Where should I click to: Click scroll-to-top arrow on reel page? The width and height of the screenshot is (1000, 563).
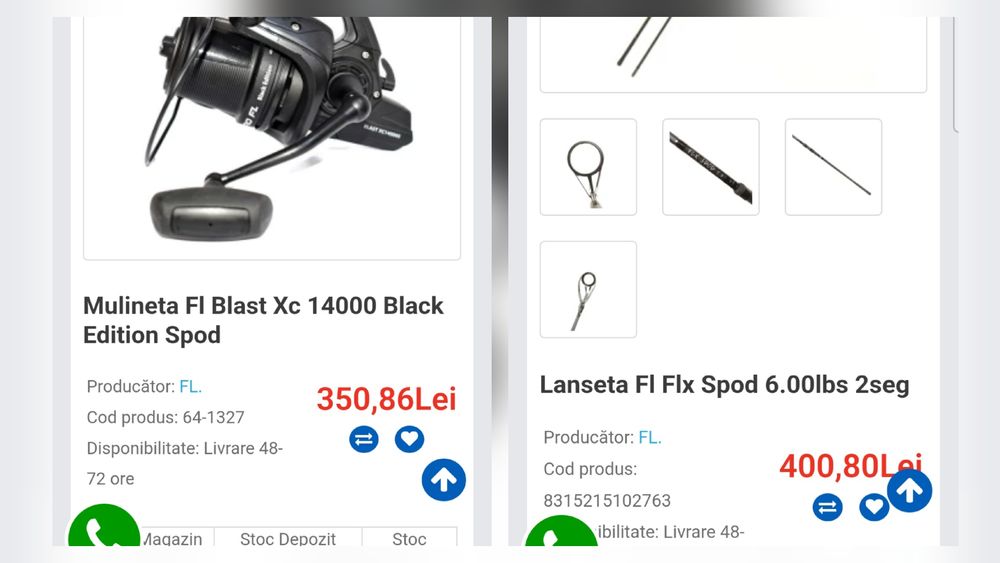444,480
